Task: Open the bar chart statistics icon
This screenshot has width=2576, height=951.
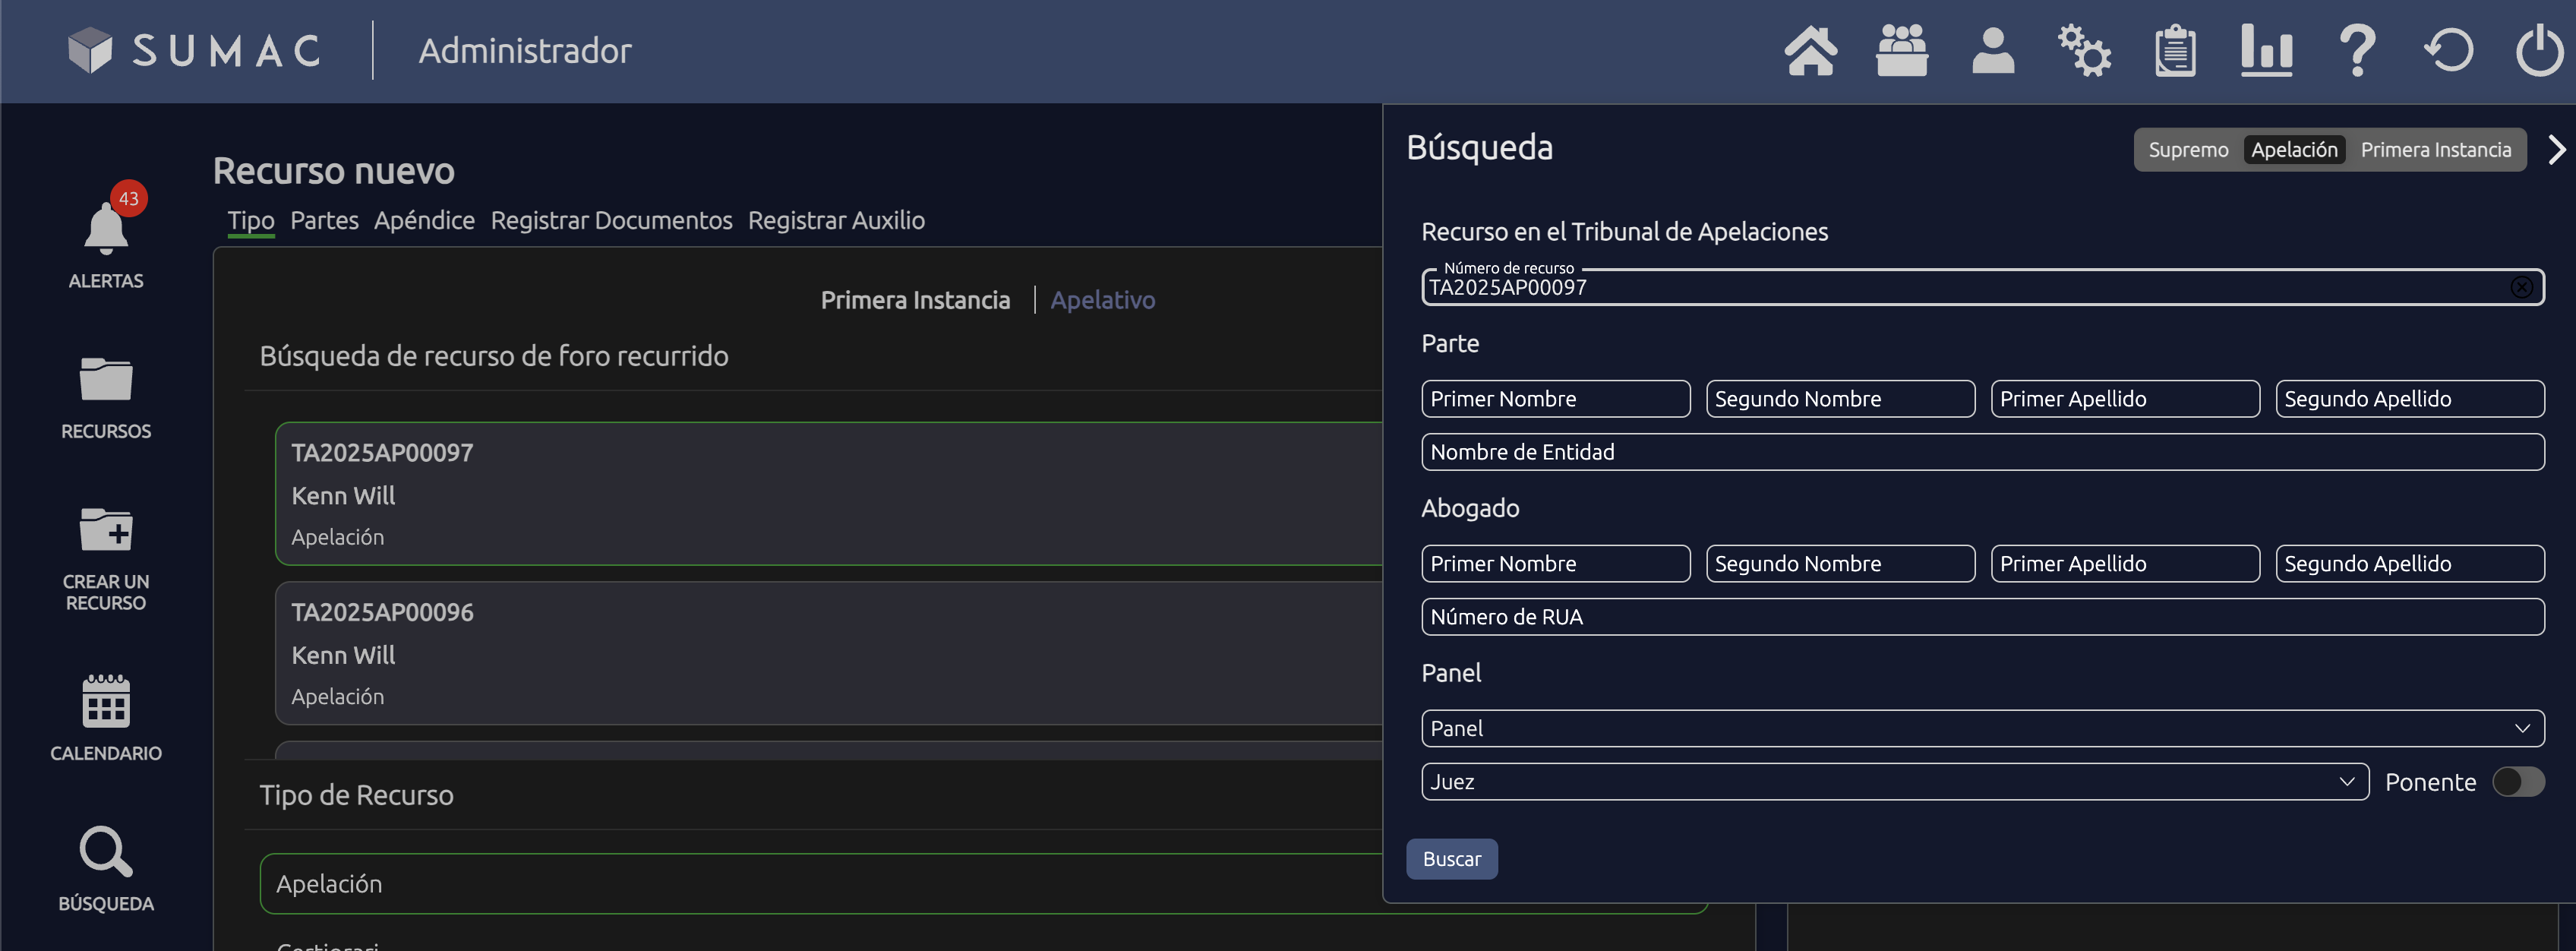Action: [x=2266, y=51]
